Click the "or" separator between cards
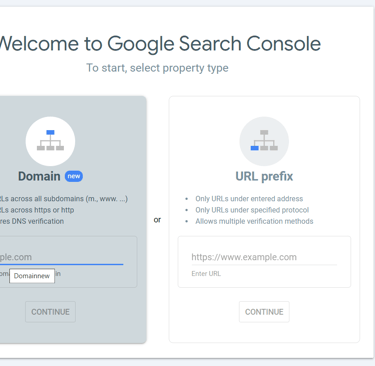The width and height of the screenshot is (375, 366). [x=157, y=220]
